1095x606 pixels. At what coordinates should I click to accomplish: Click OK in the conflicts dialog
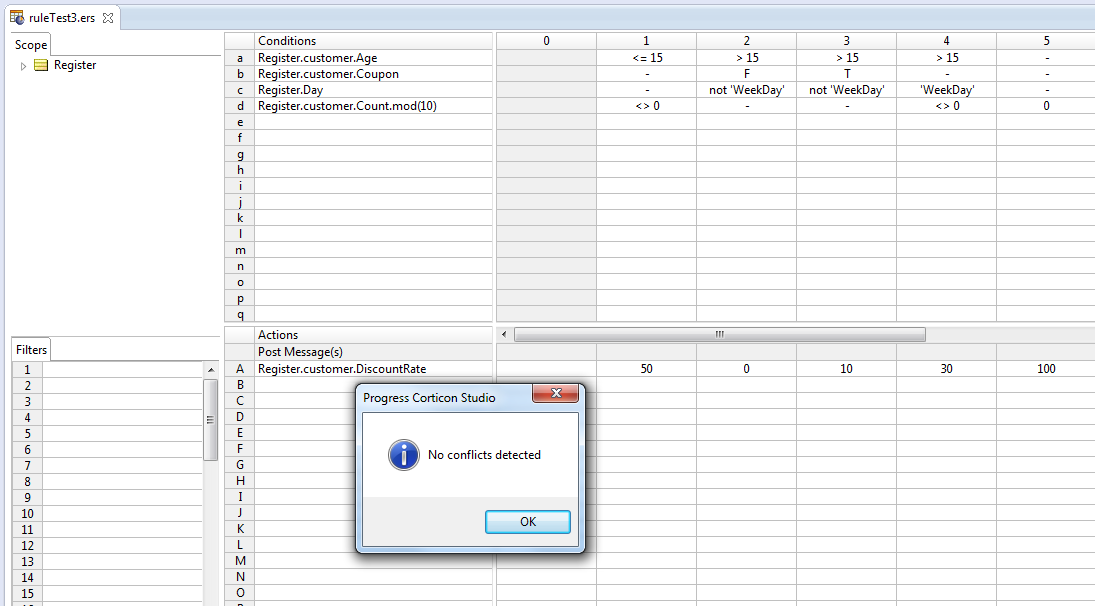pos(528,522)
